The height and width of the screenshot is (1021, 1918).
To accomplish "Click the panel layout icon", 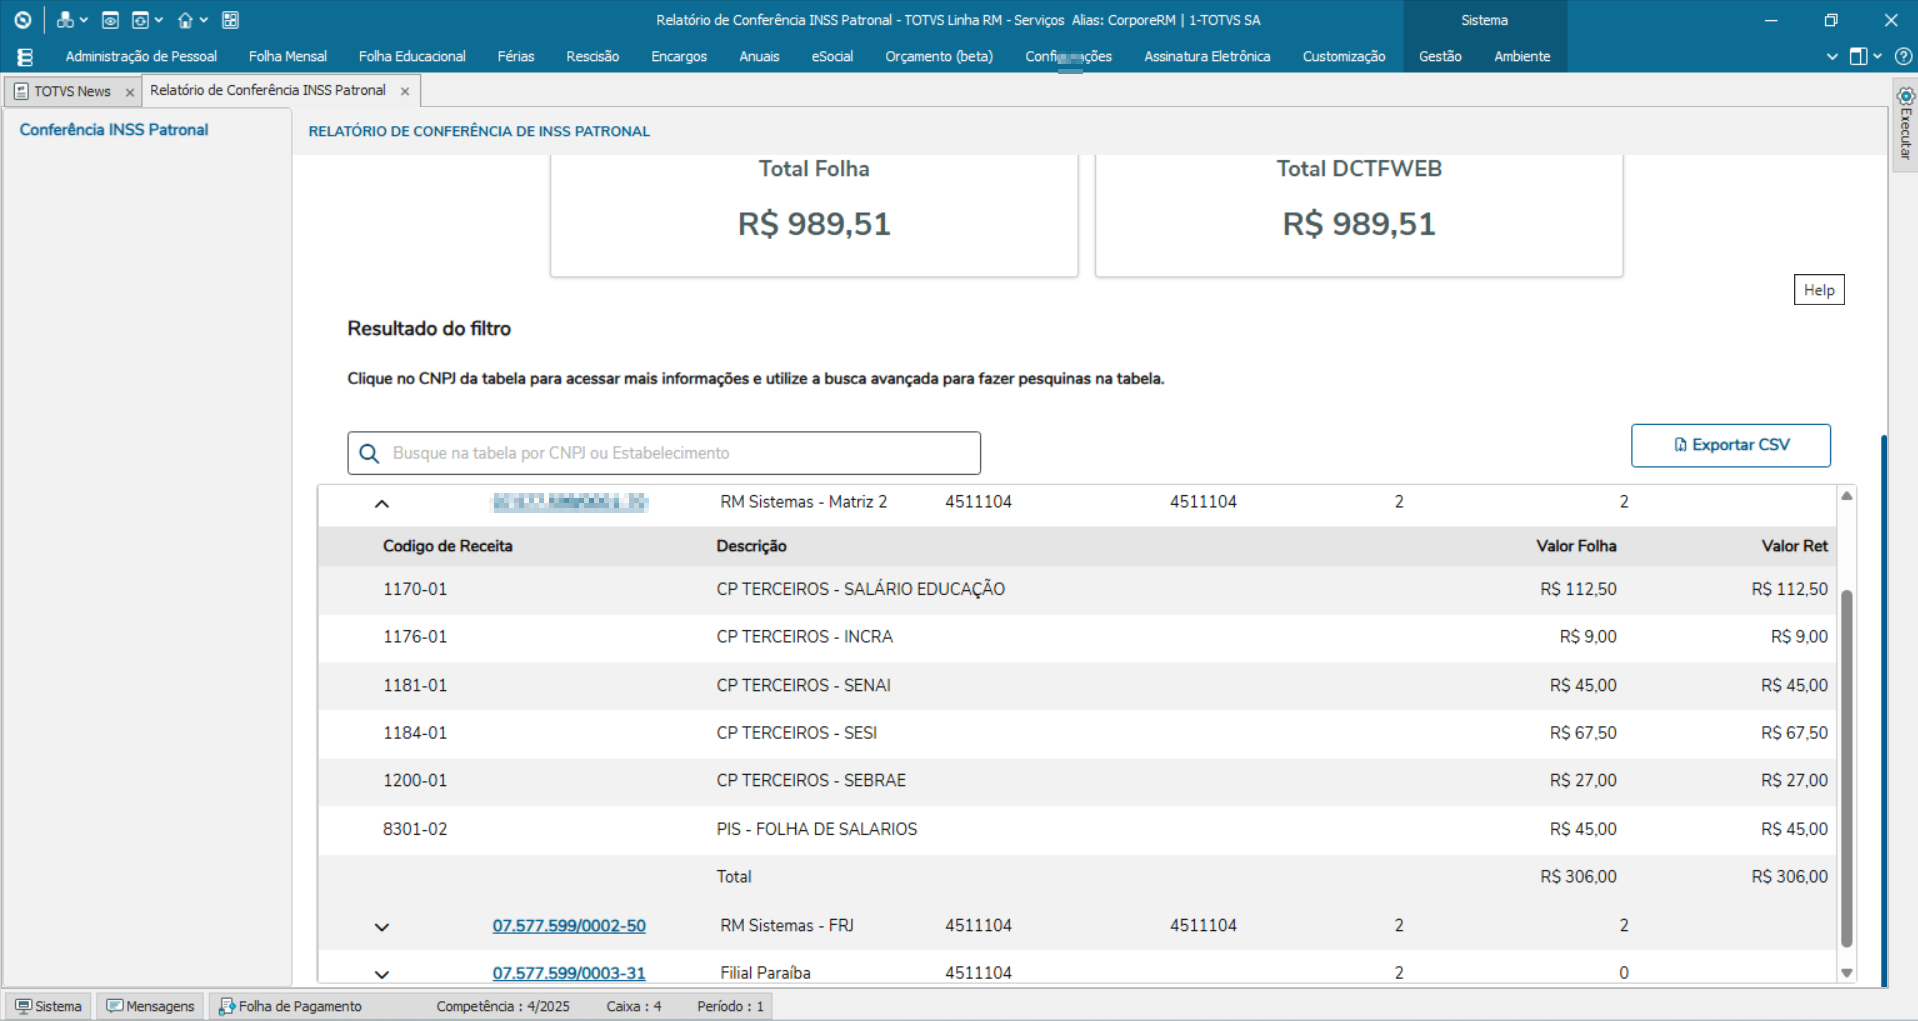I will tap(1858, 57).
